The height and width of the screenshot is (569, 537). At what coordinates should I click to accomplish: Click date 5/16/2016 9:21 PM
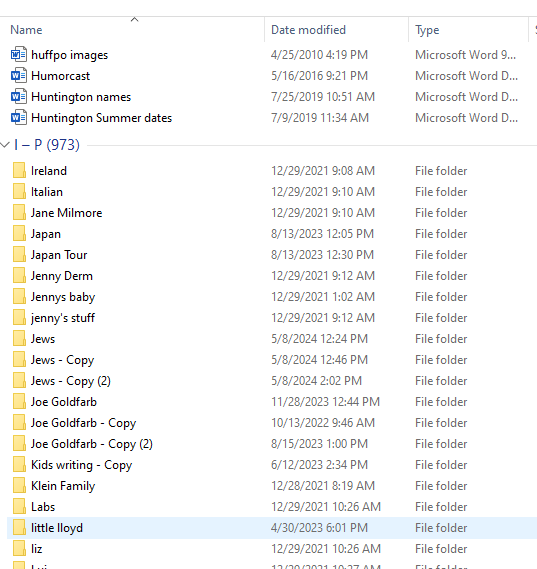point(319,76)
